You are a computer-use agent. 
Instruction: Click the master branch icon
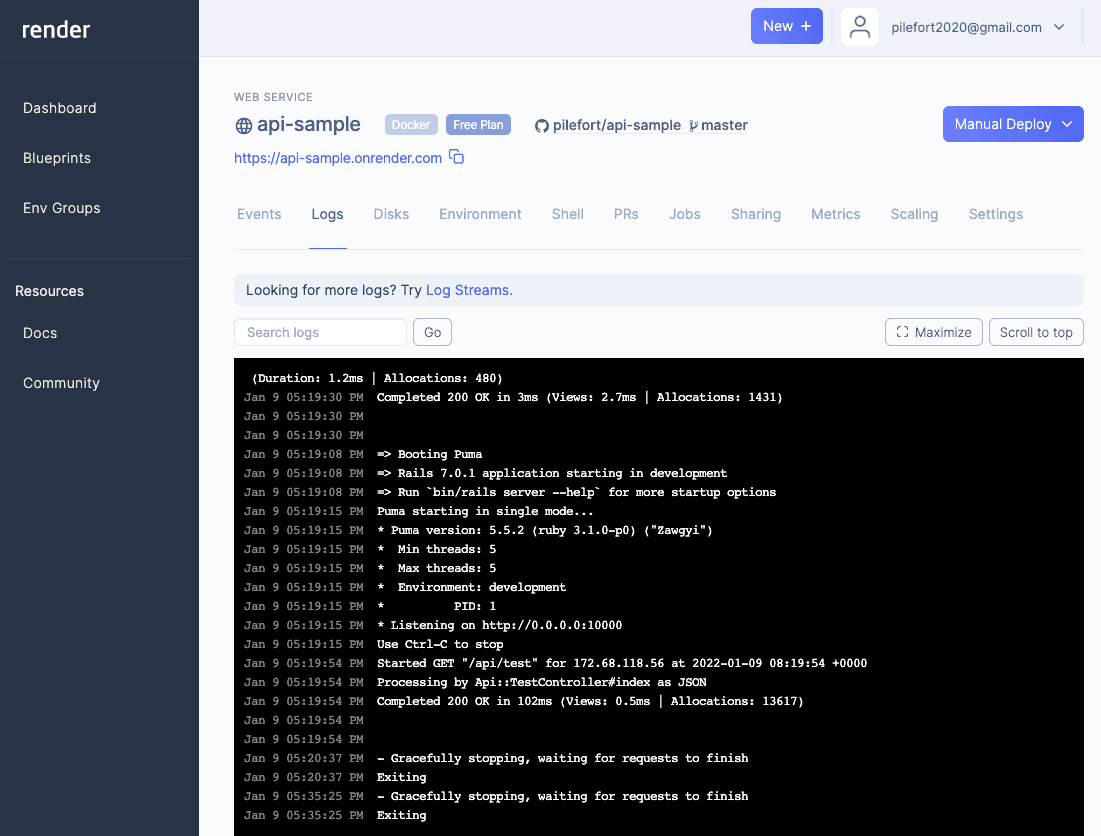tap(694, 126)
